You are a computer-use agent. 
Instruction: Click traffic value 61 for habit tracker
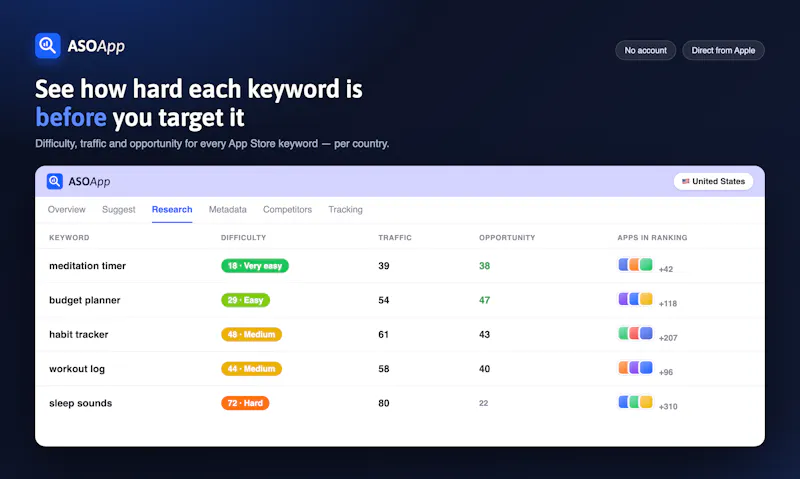384,334
